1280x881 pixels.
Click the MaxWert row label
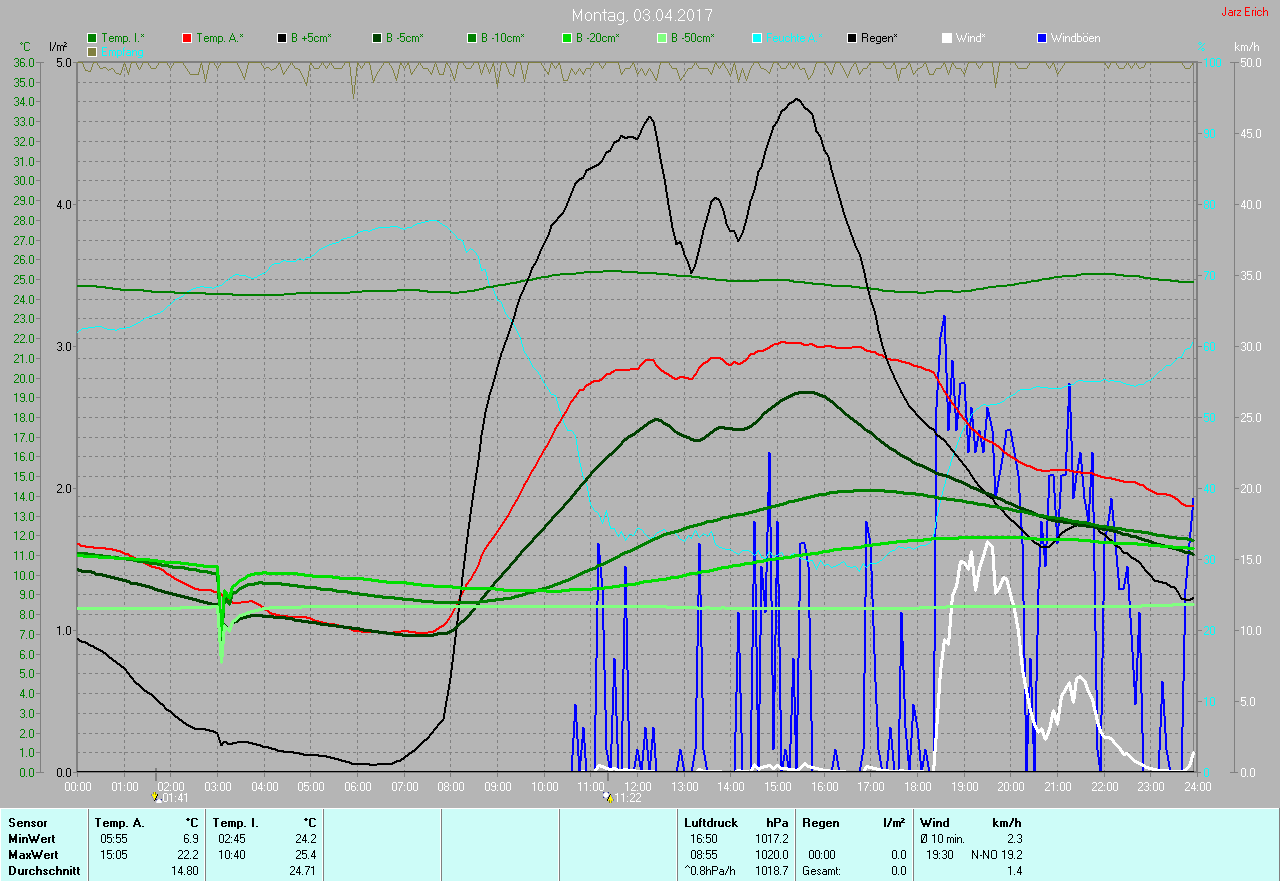click(x=33, y=855)
